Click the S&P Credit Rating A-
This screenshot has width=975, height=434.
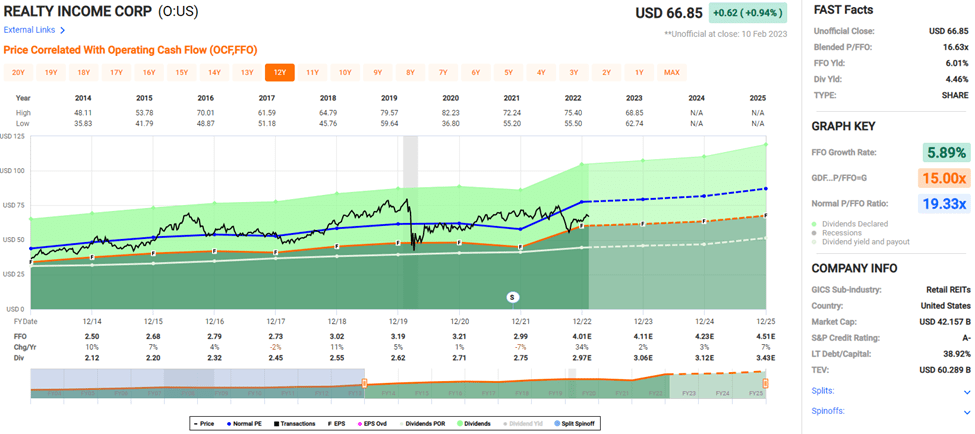(964, 339)
